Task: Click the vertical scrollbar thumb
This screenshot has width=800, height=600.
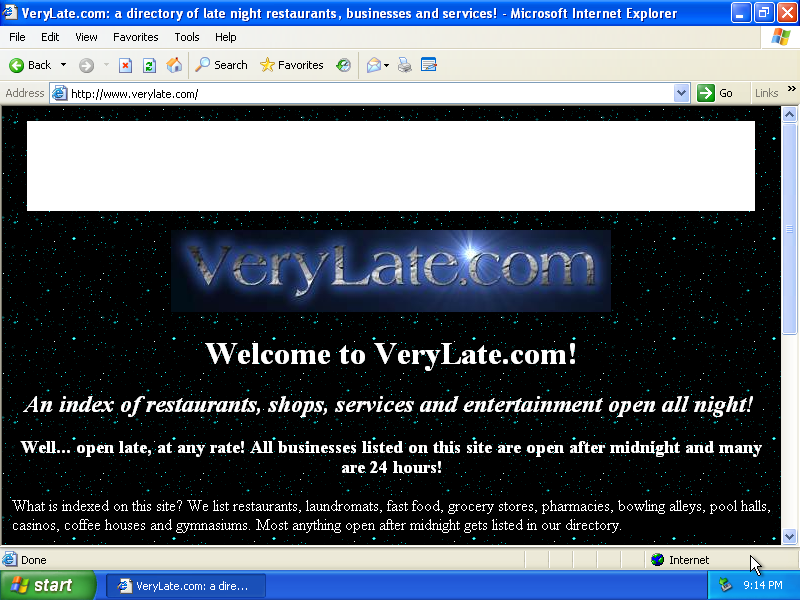Action: click(x=789, y=228)
